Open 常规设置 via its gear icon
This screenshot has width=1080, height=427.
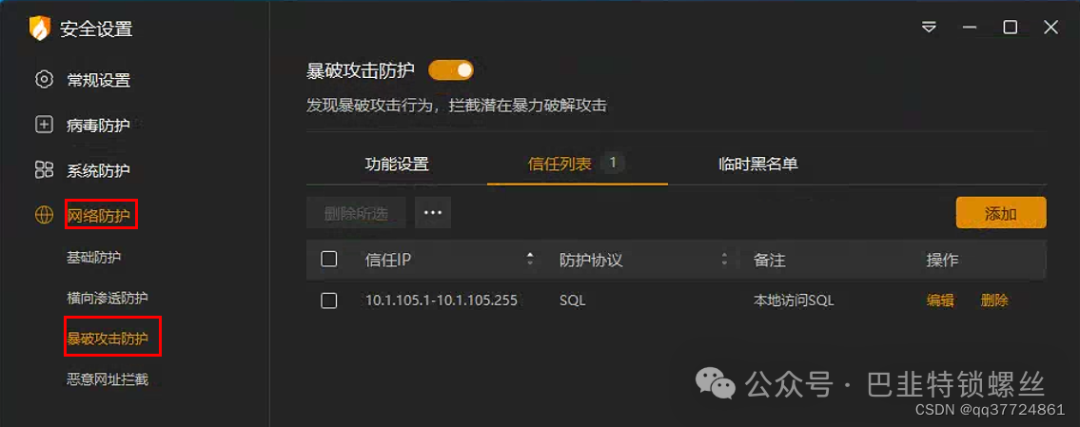tap(44, 79)
